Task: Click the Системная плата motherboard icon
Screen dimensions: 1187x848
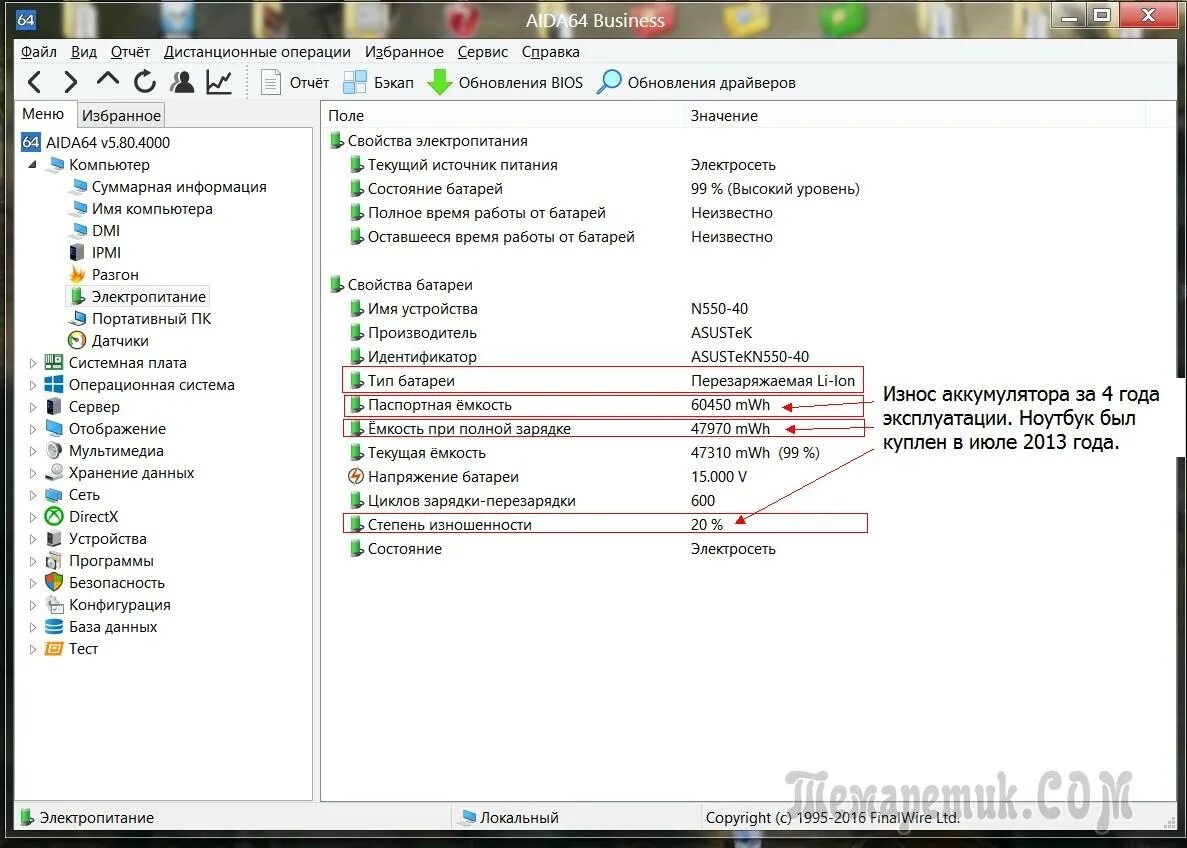Action: tap(54, 362)
